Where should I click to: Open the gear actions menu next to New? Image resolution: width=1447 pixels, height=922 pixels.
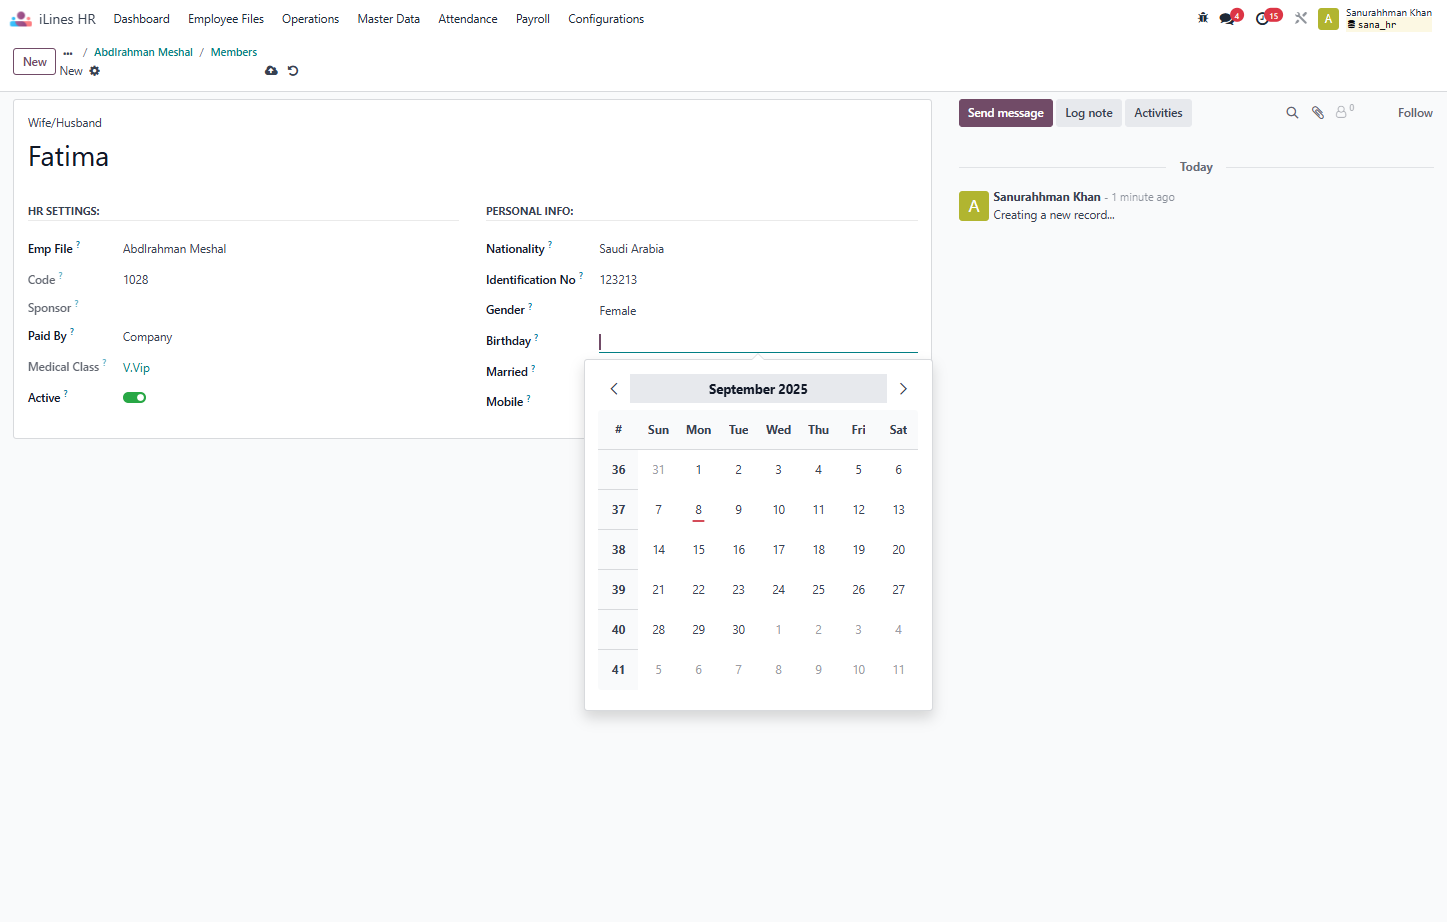click(95, 71)
